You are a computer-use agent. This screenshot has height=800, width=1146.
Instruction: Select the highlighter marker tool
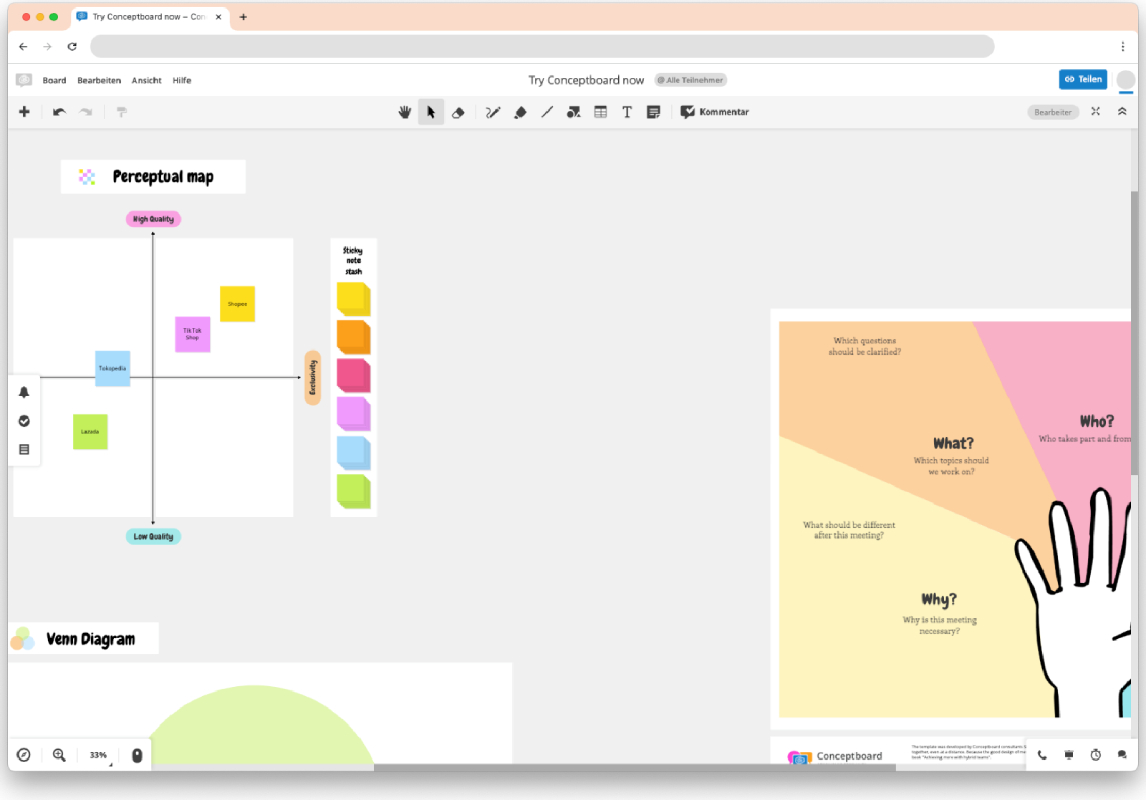pos(520,112)
